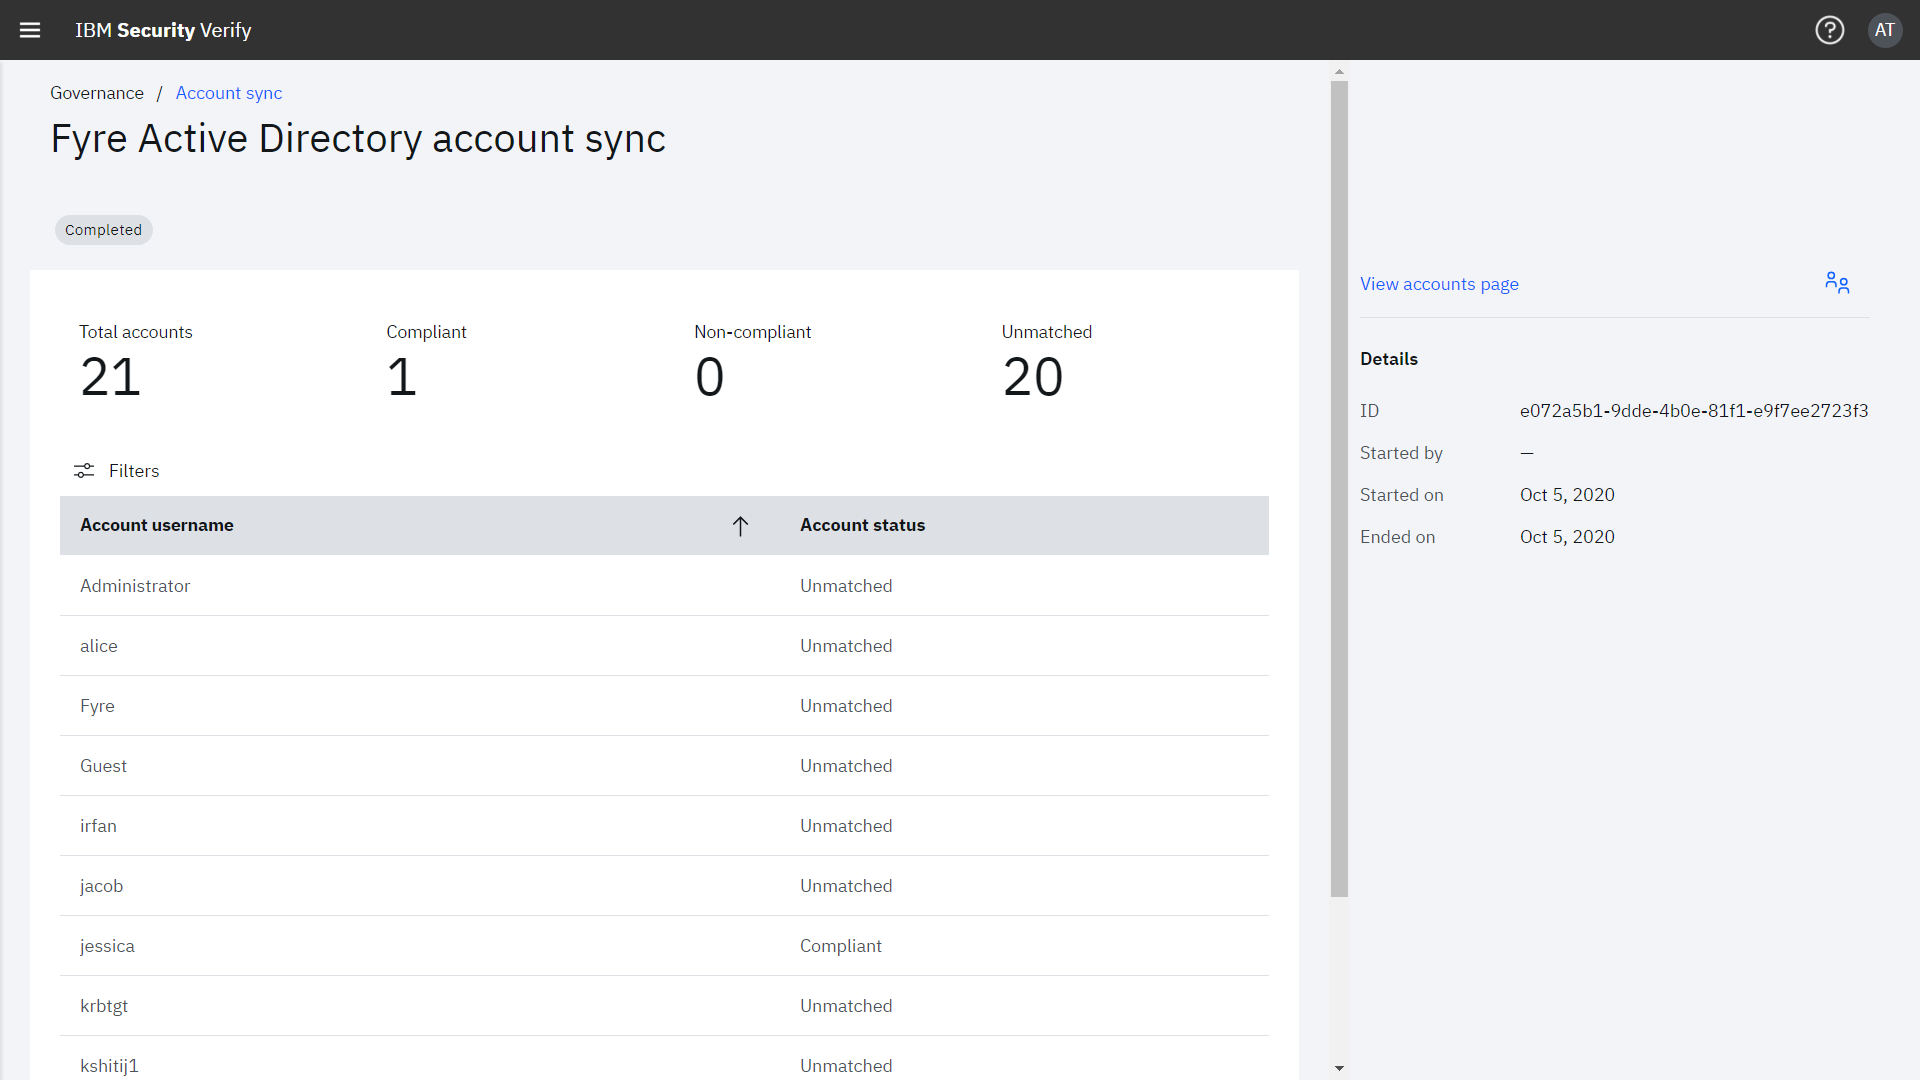This screenshot has height=1080, width=1920.
Task: Click the Filters sliders icon
Action: coord(84,470)
